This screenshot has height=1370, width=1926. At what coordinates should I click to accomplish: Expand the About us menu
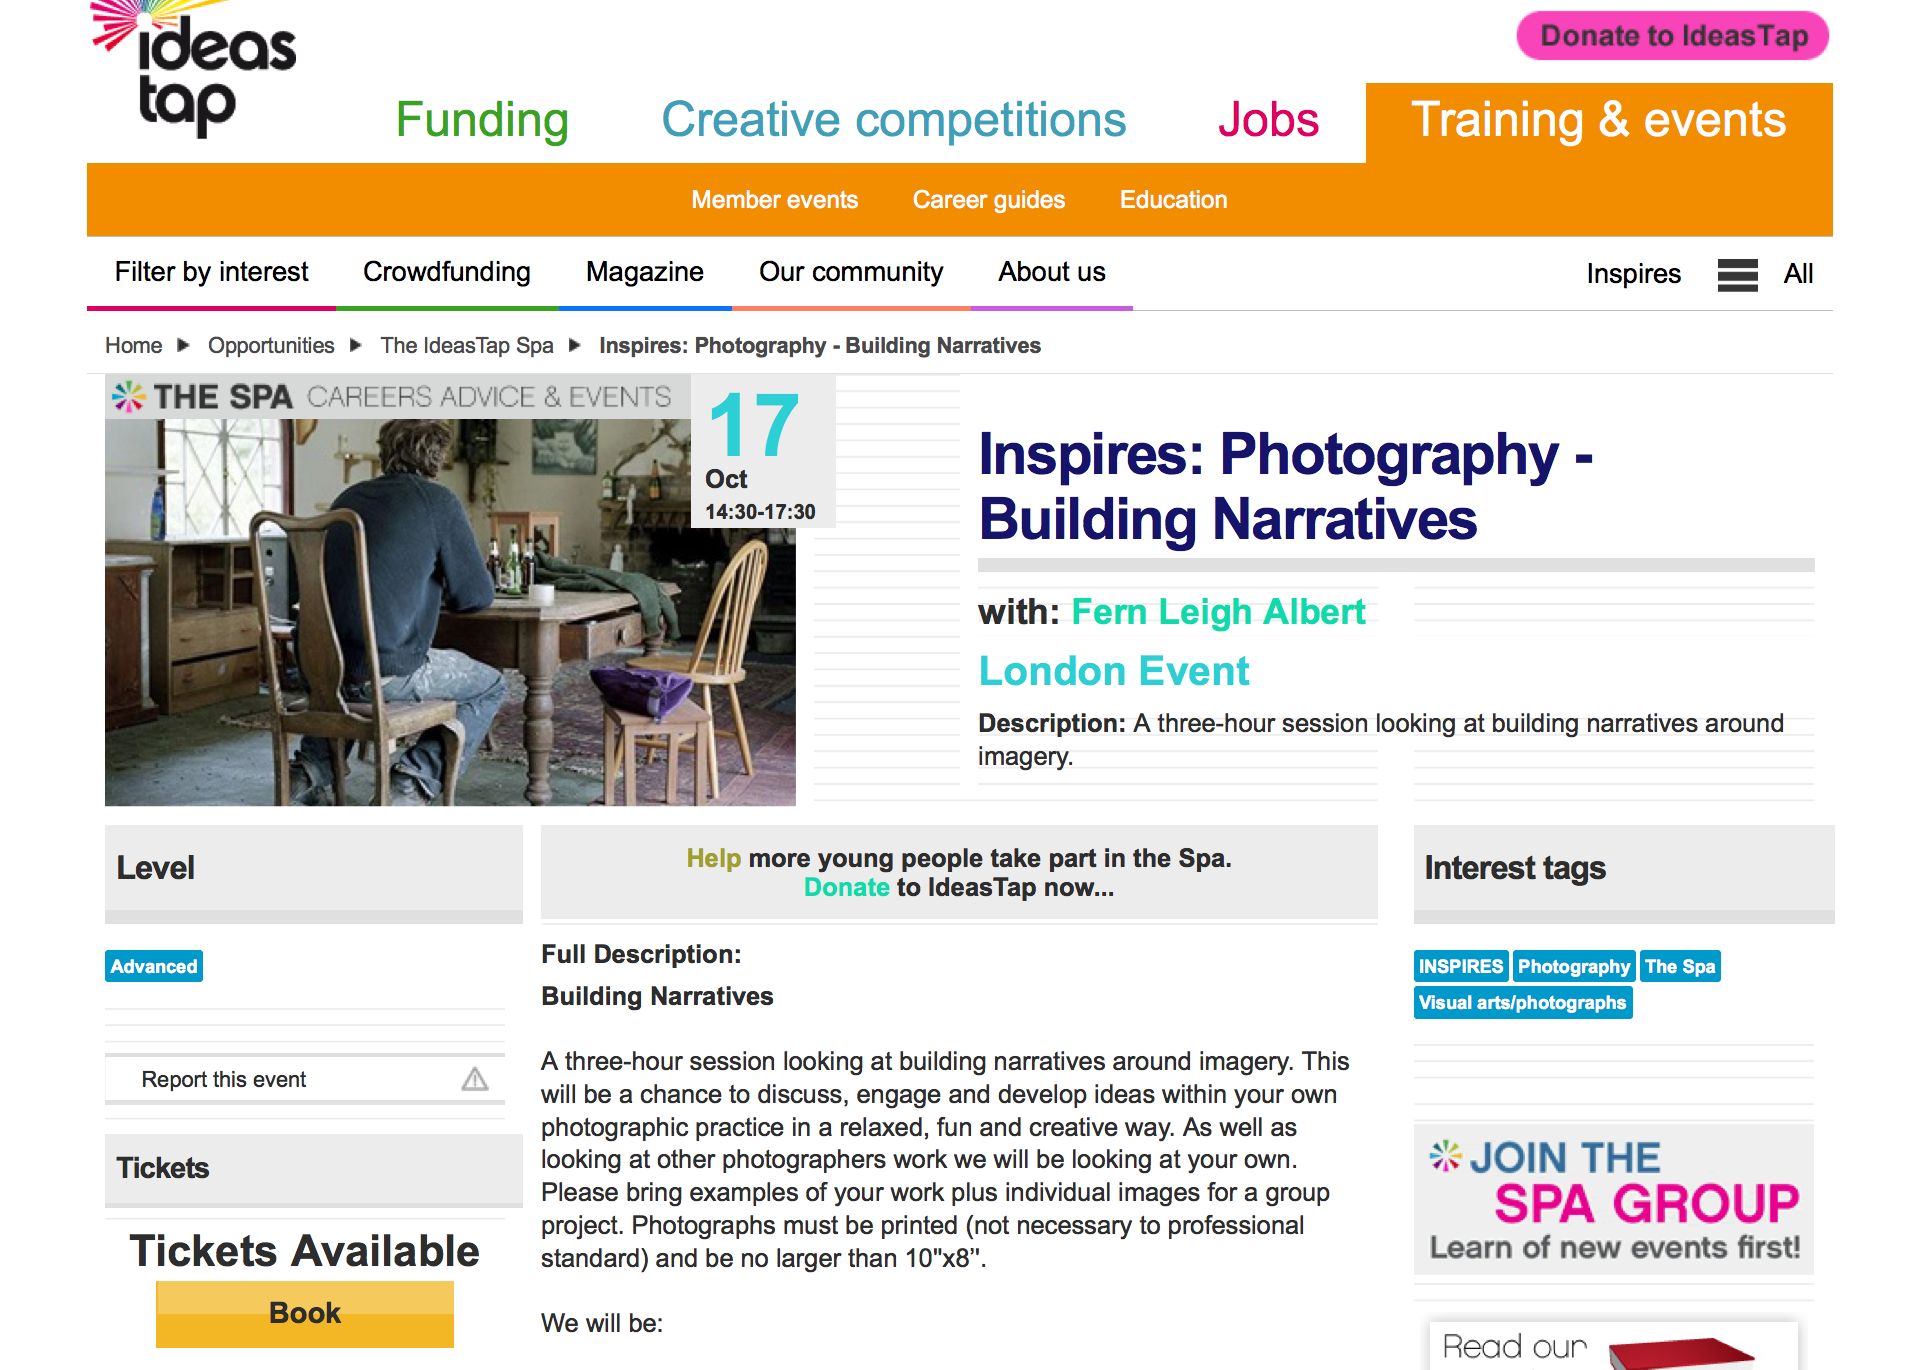pos(1051,272)
